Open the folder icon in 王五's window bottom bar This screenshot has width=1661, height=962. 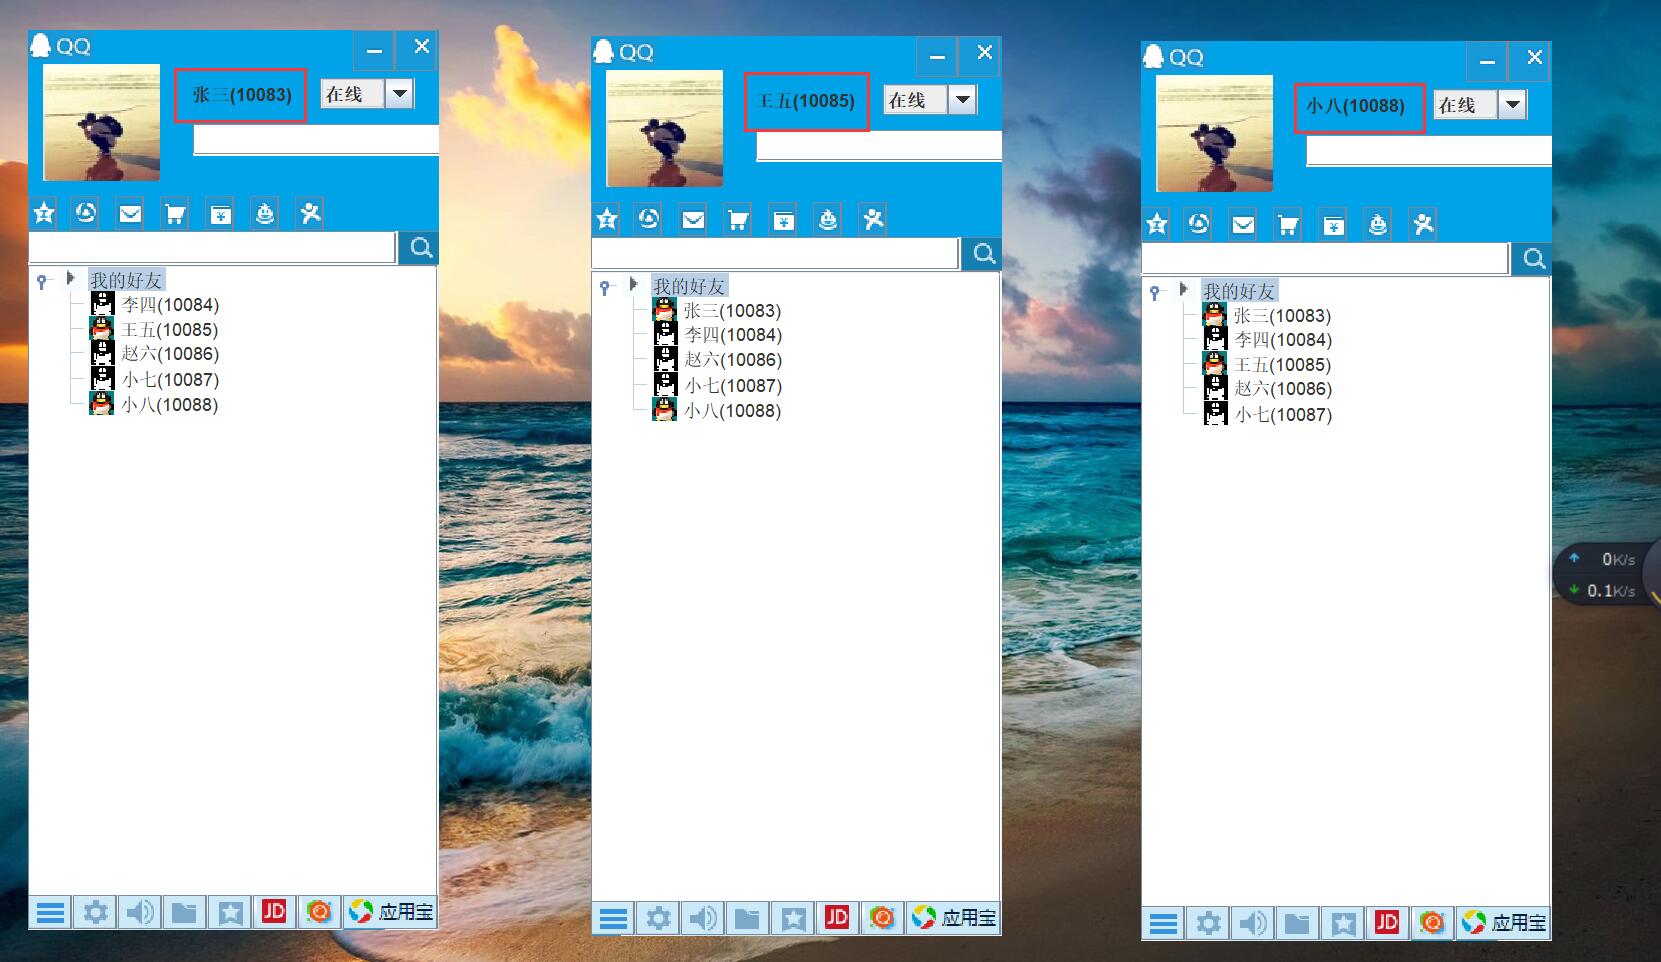click(747, 918)
